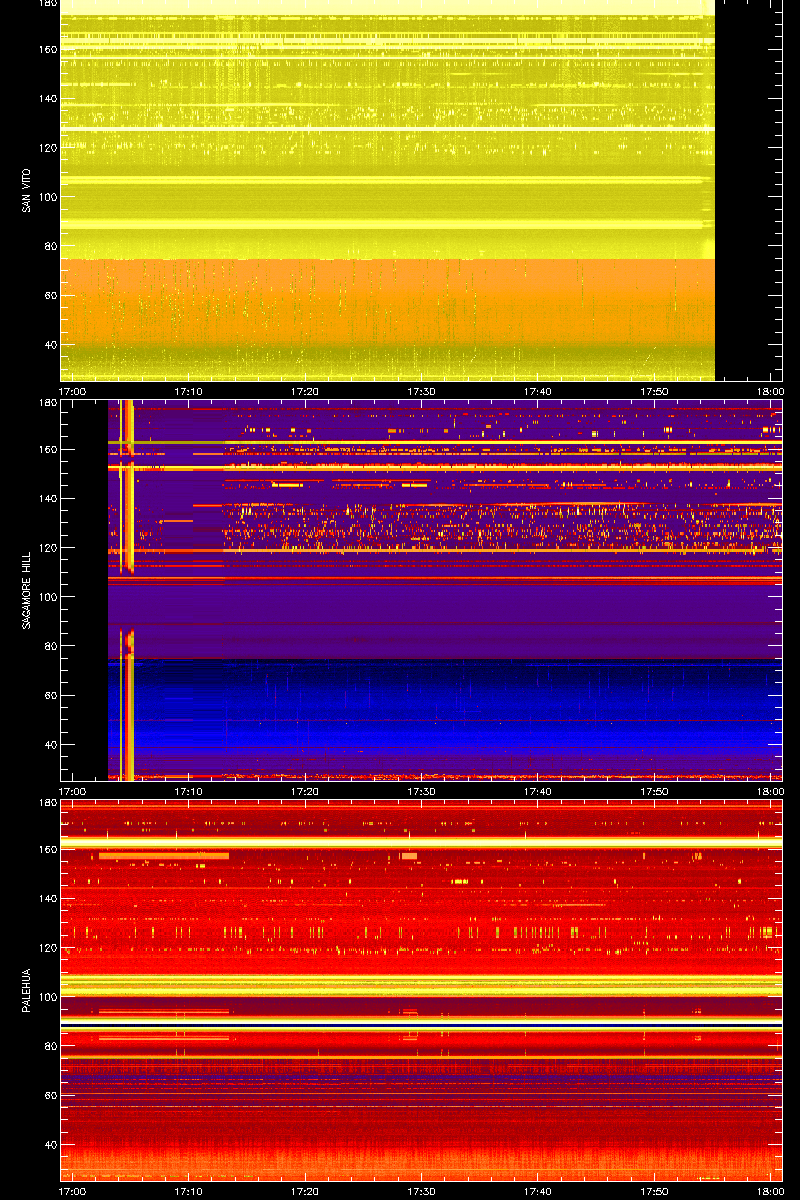This screenshot has height=1200, width=800.
Task: Click the 17:00 time label under Palehua panel
Action: pos(72,1192)
